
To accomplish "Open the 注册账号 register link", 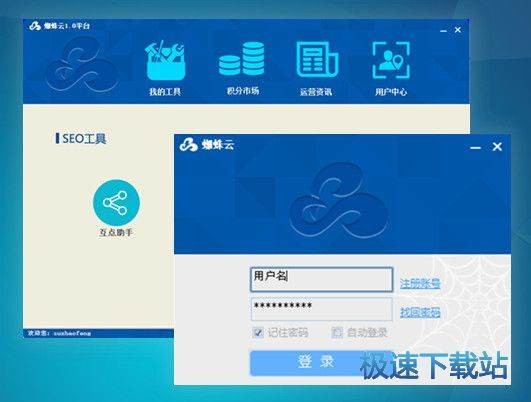I will (x=420, y=283).
